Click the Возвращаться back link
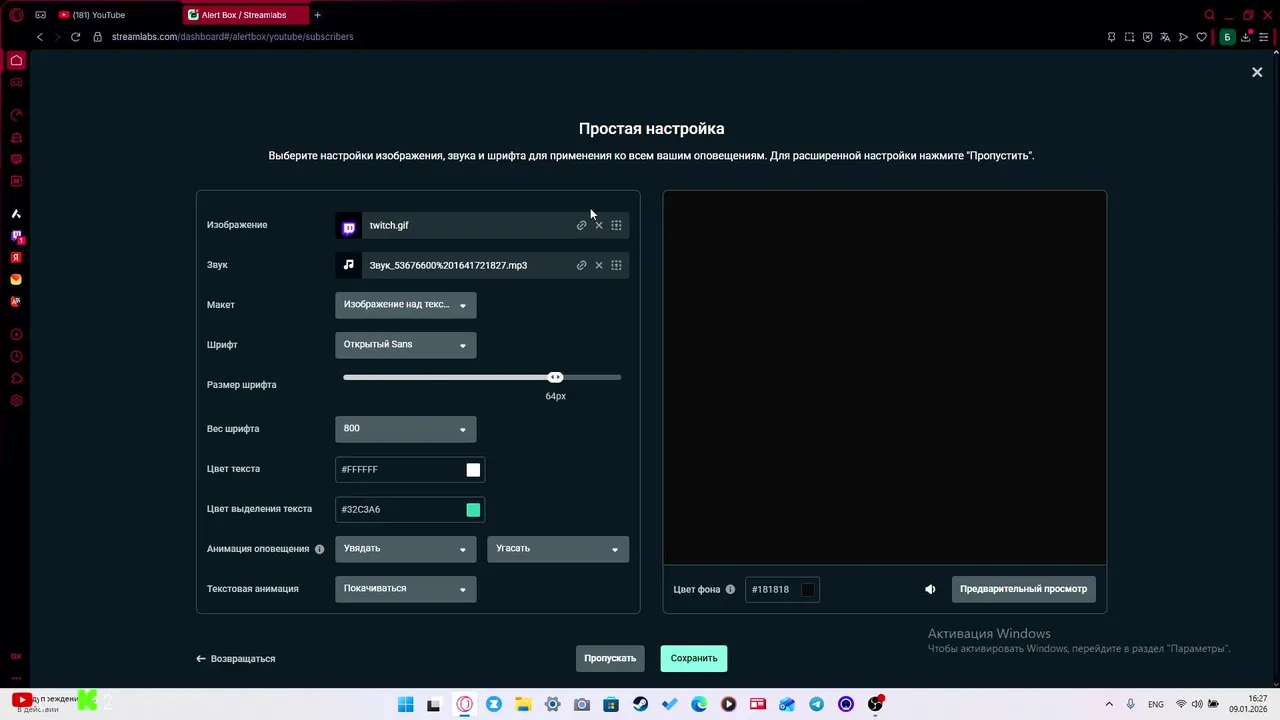Image resolution: width=1280 pixels, height=720 pixels. tap(236, 659)
